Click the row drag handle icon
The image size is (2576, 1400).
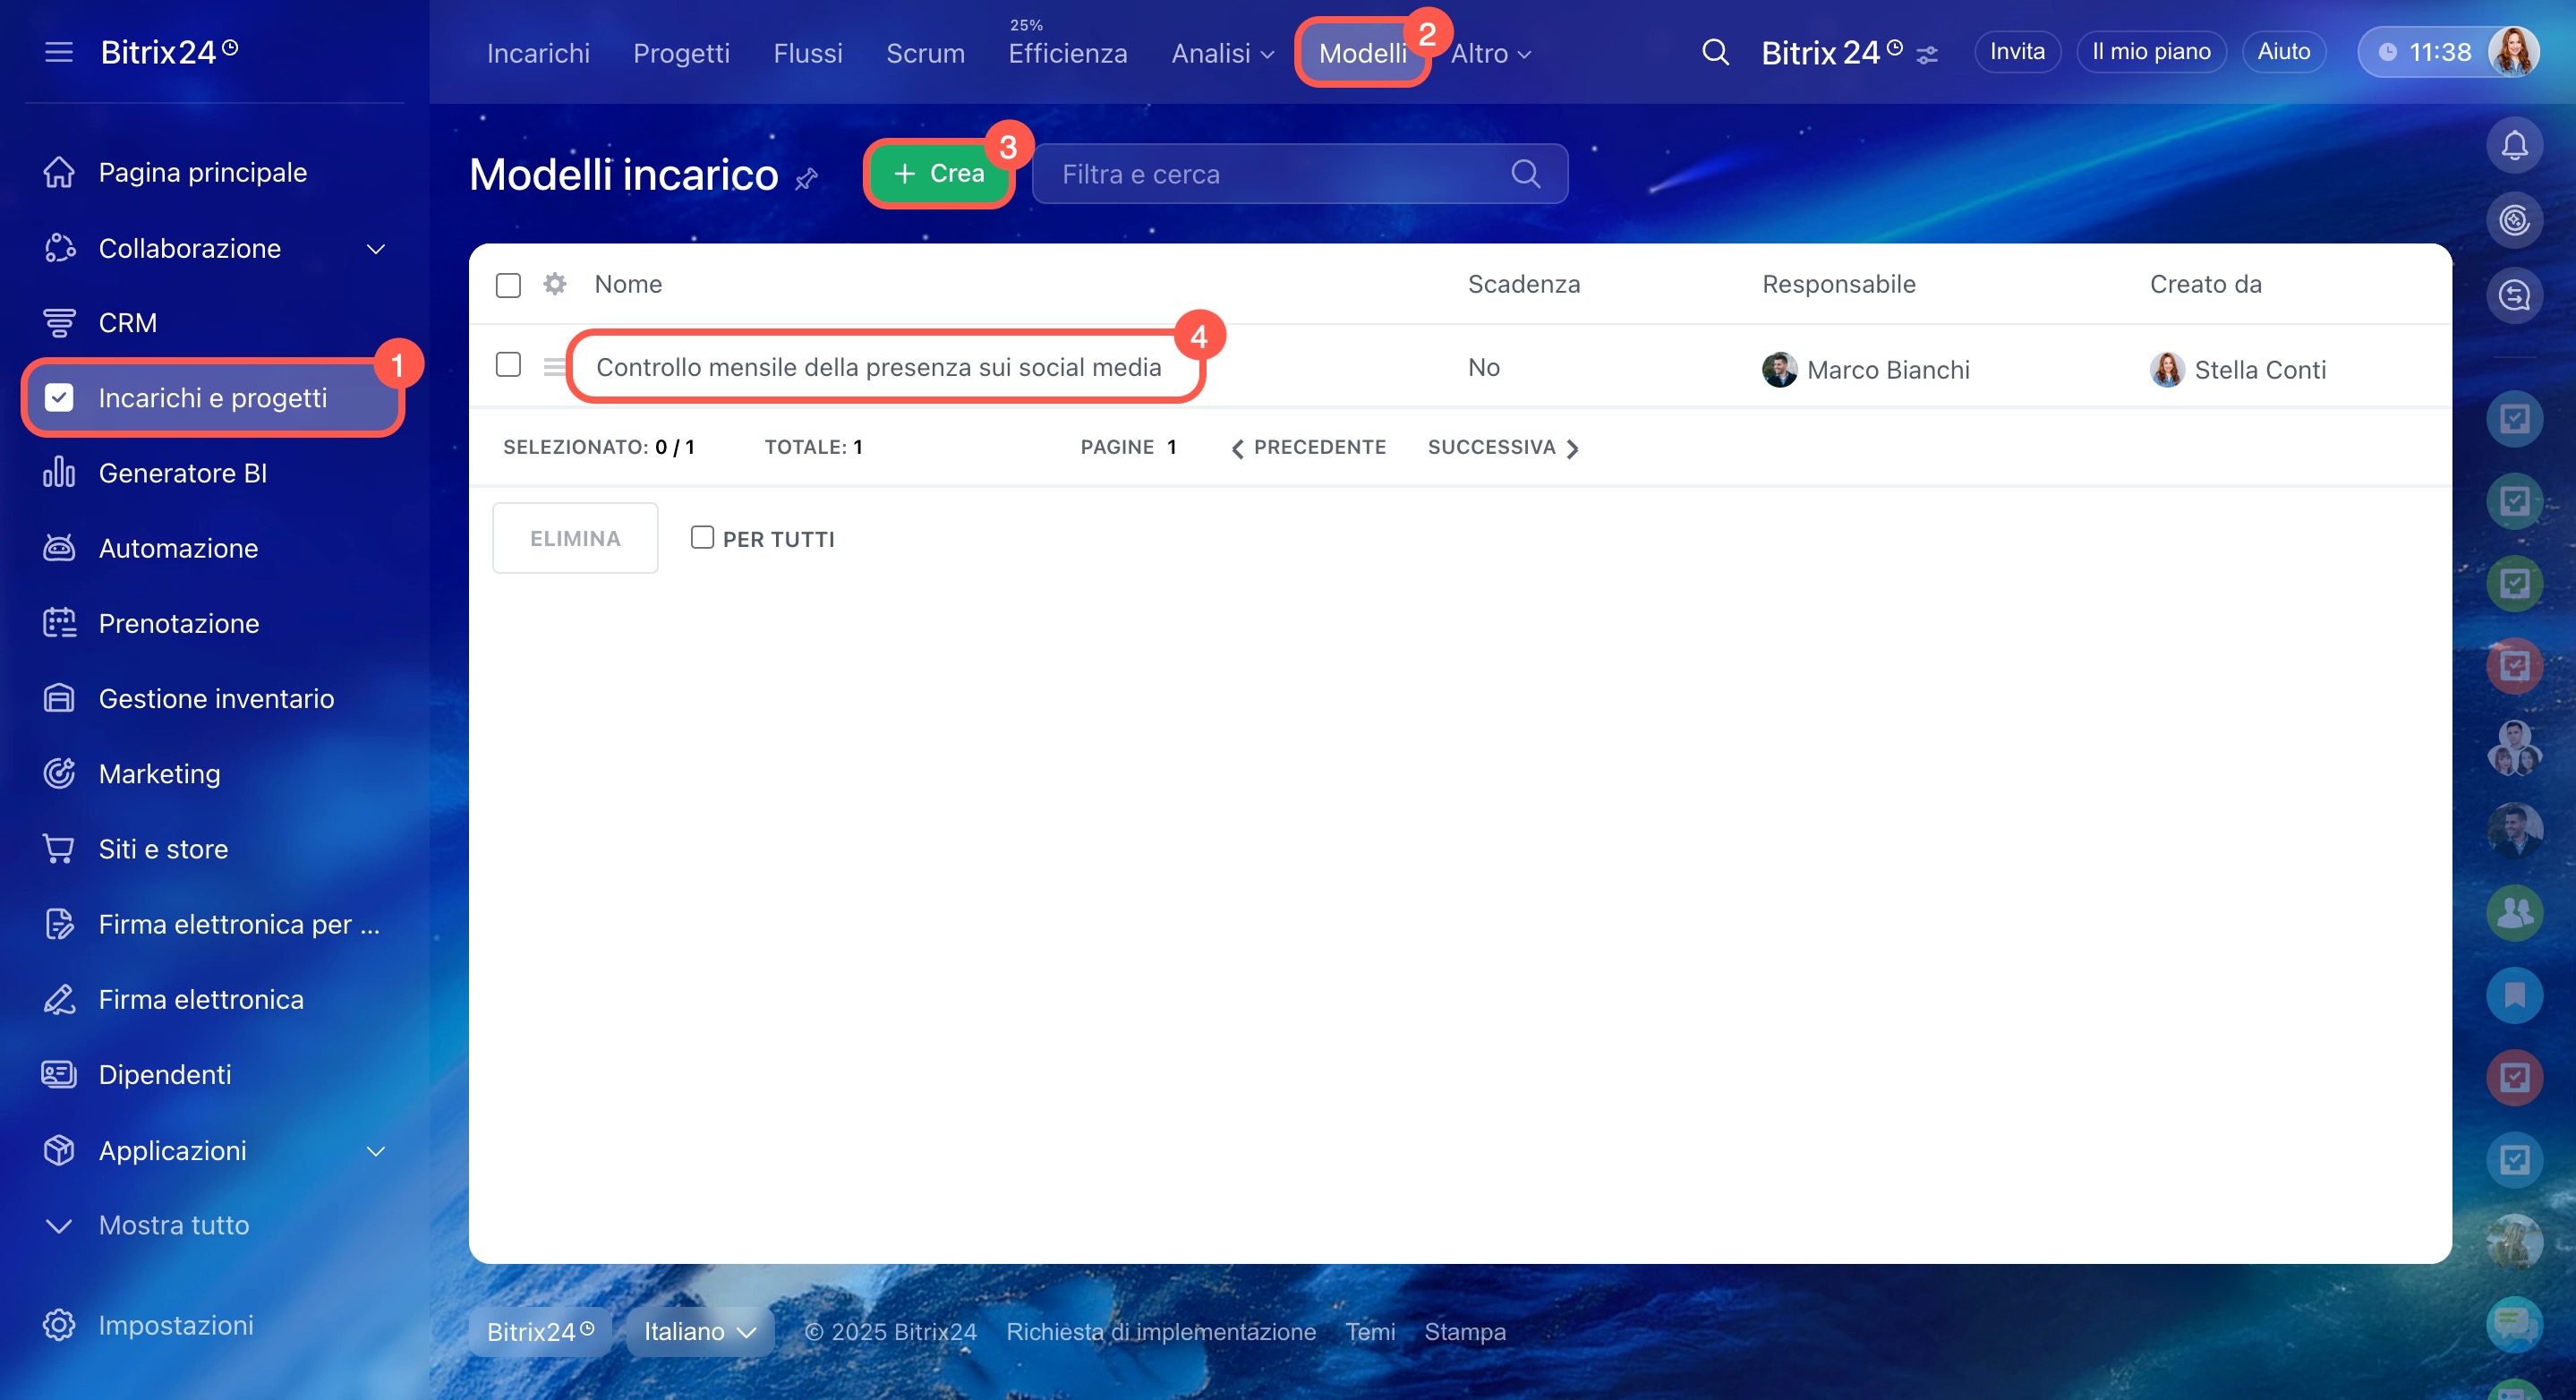pyautogui.click(x=553, y=367)
